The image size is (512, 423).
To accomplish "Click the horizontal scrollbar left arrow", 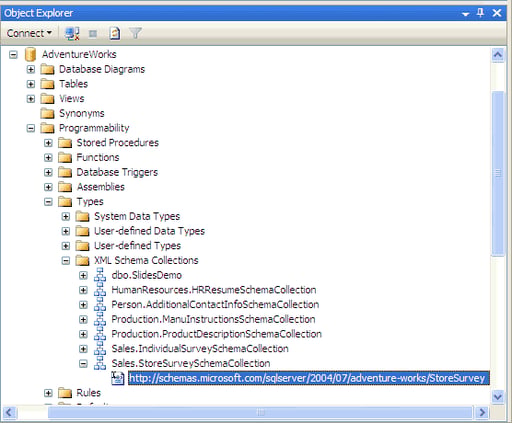I will (x=9, y=413).
